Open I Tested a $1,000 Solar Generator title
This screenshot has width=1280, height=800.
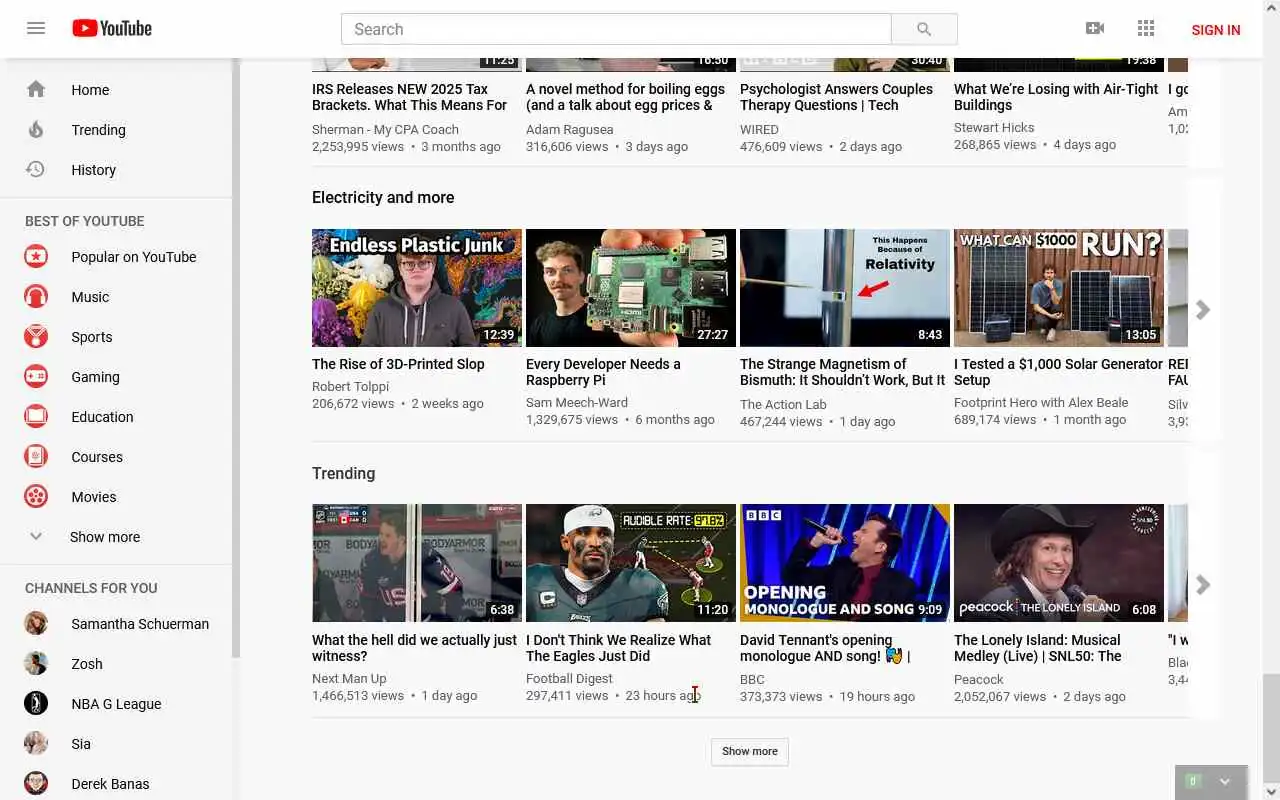(x=1058, y=372)
